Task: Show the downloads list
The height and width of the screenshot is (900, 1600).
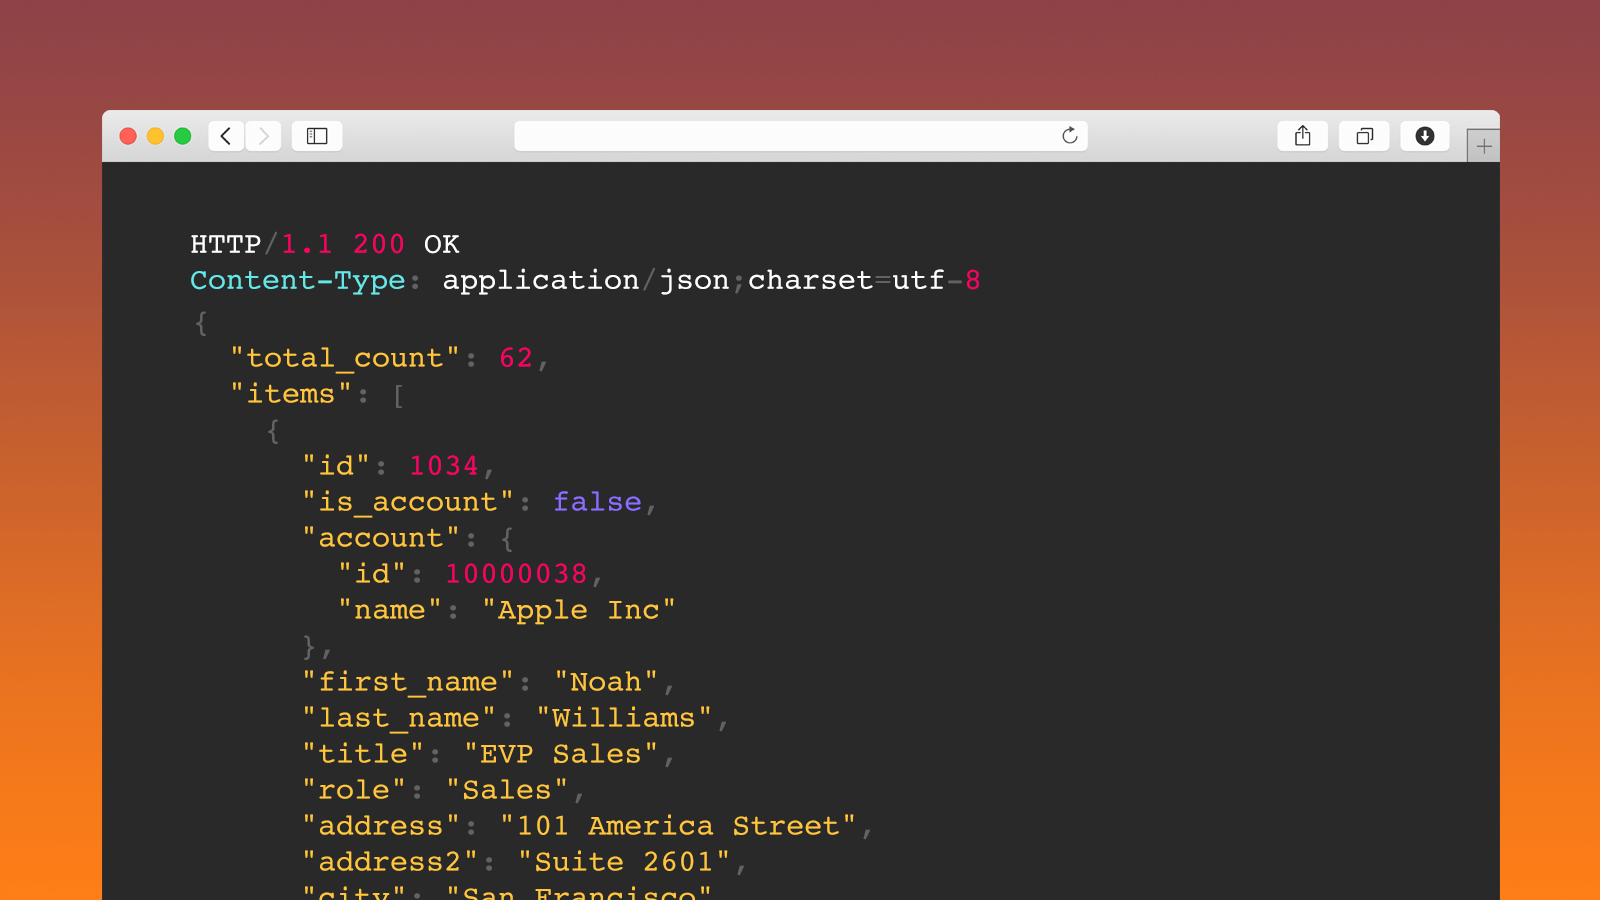Action: [x=1425, y=136]
